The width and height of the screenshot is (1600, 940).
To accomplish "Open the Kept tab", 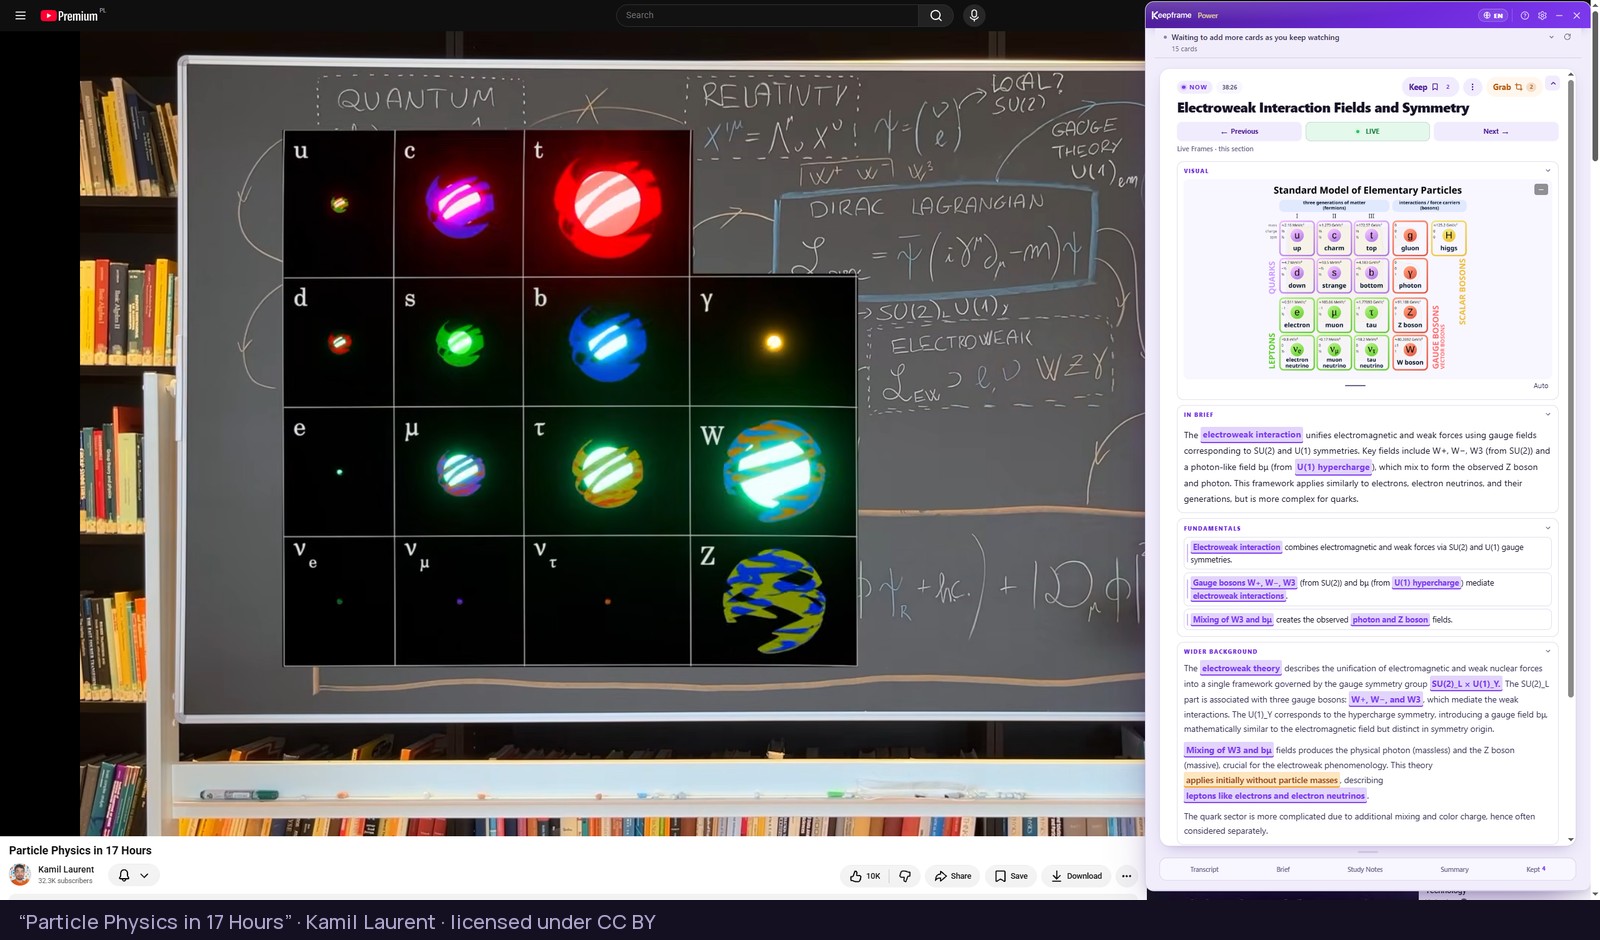I will (1535, 869).
